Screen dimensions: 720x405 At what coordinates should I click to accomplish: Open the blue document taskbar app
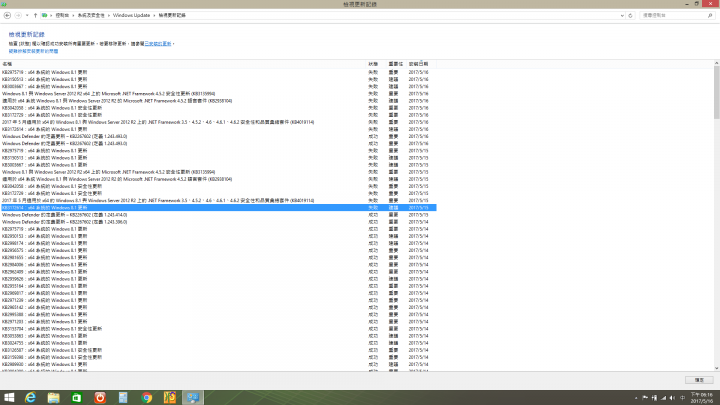(123, 398)
